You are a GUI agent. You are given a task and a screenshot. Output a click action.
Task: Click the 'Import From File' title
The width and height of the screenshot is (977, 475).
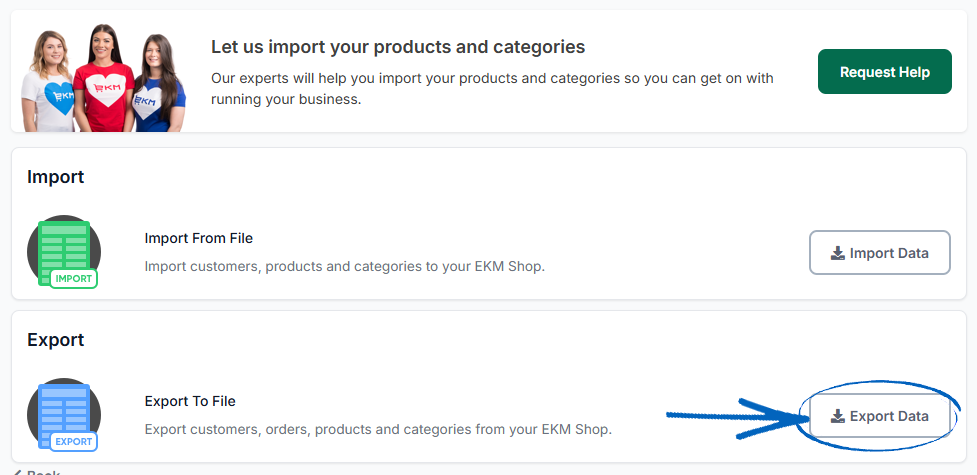(x=199, y=238)
